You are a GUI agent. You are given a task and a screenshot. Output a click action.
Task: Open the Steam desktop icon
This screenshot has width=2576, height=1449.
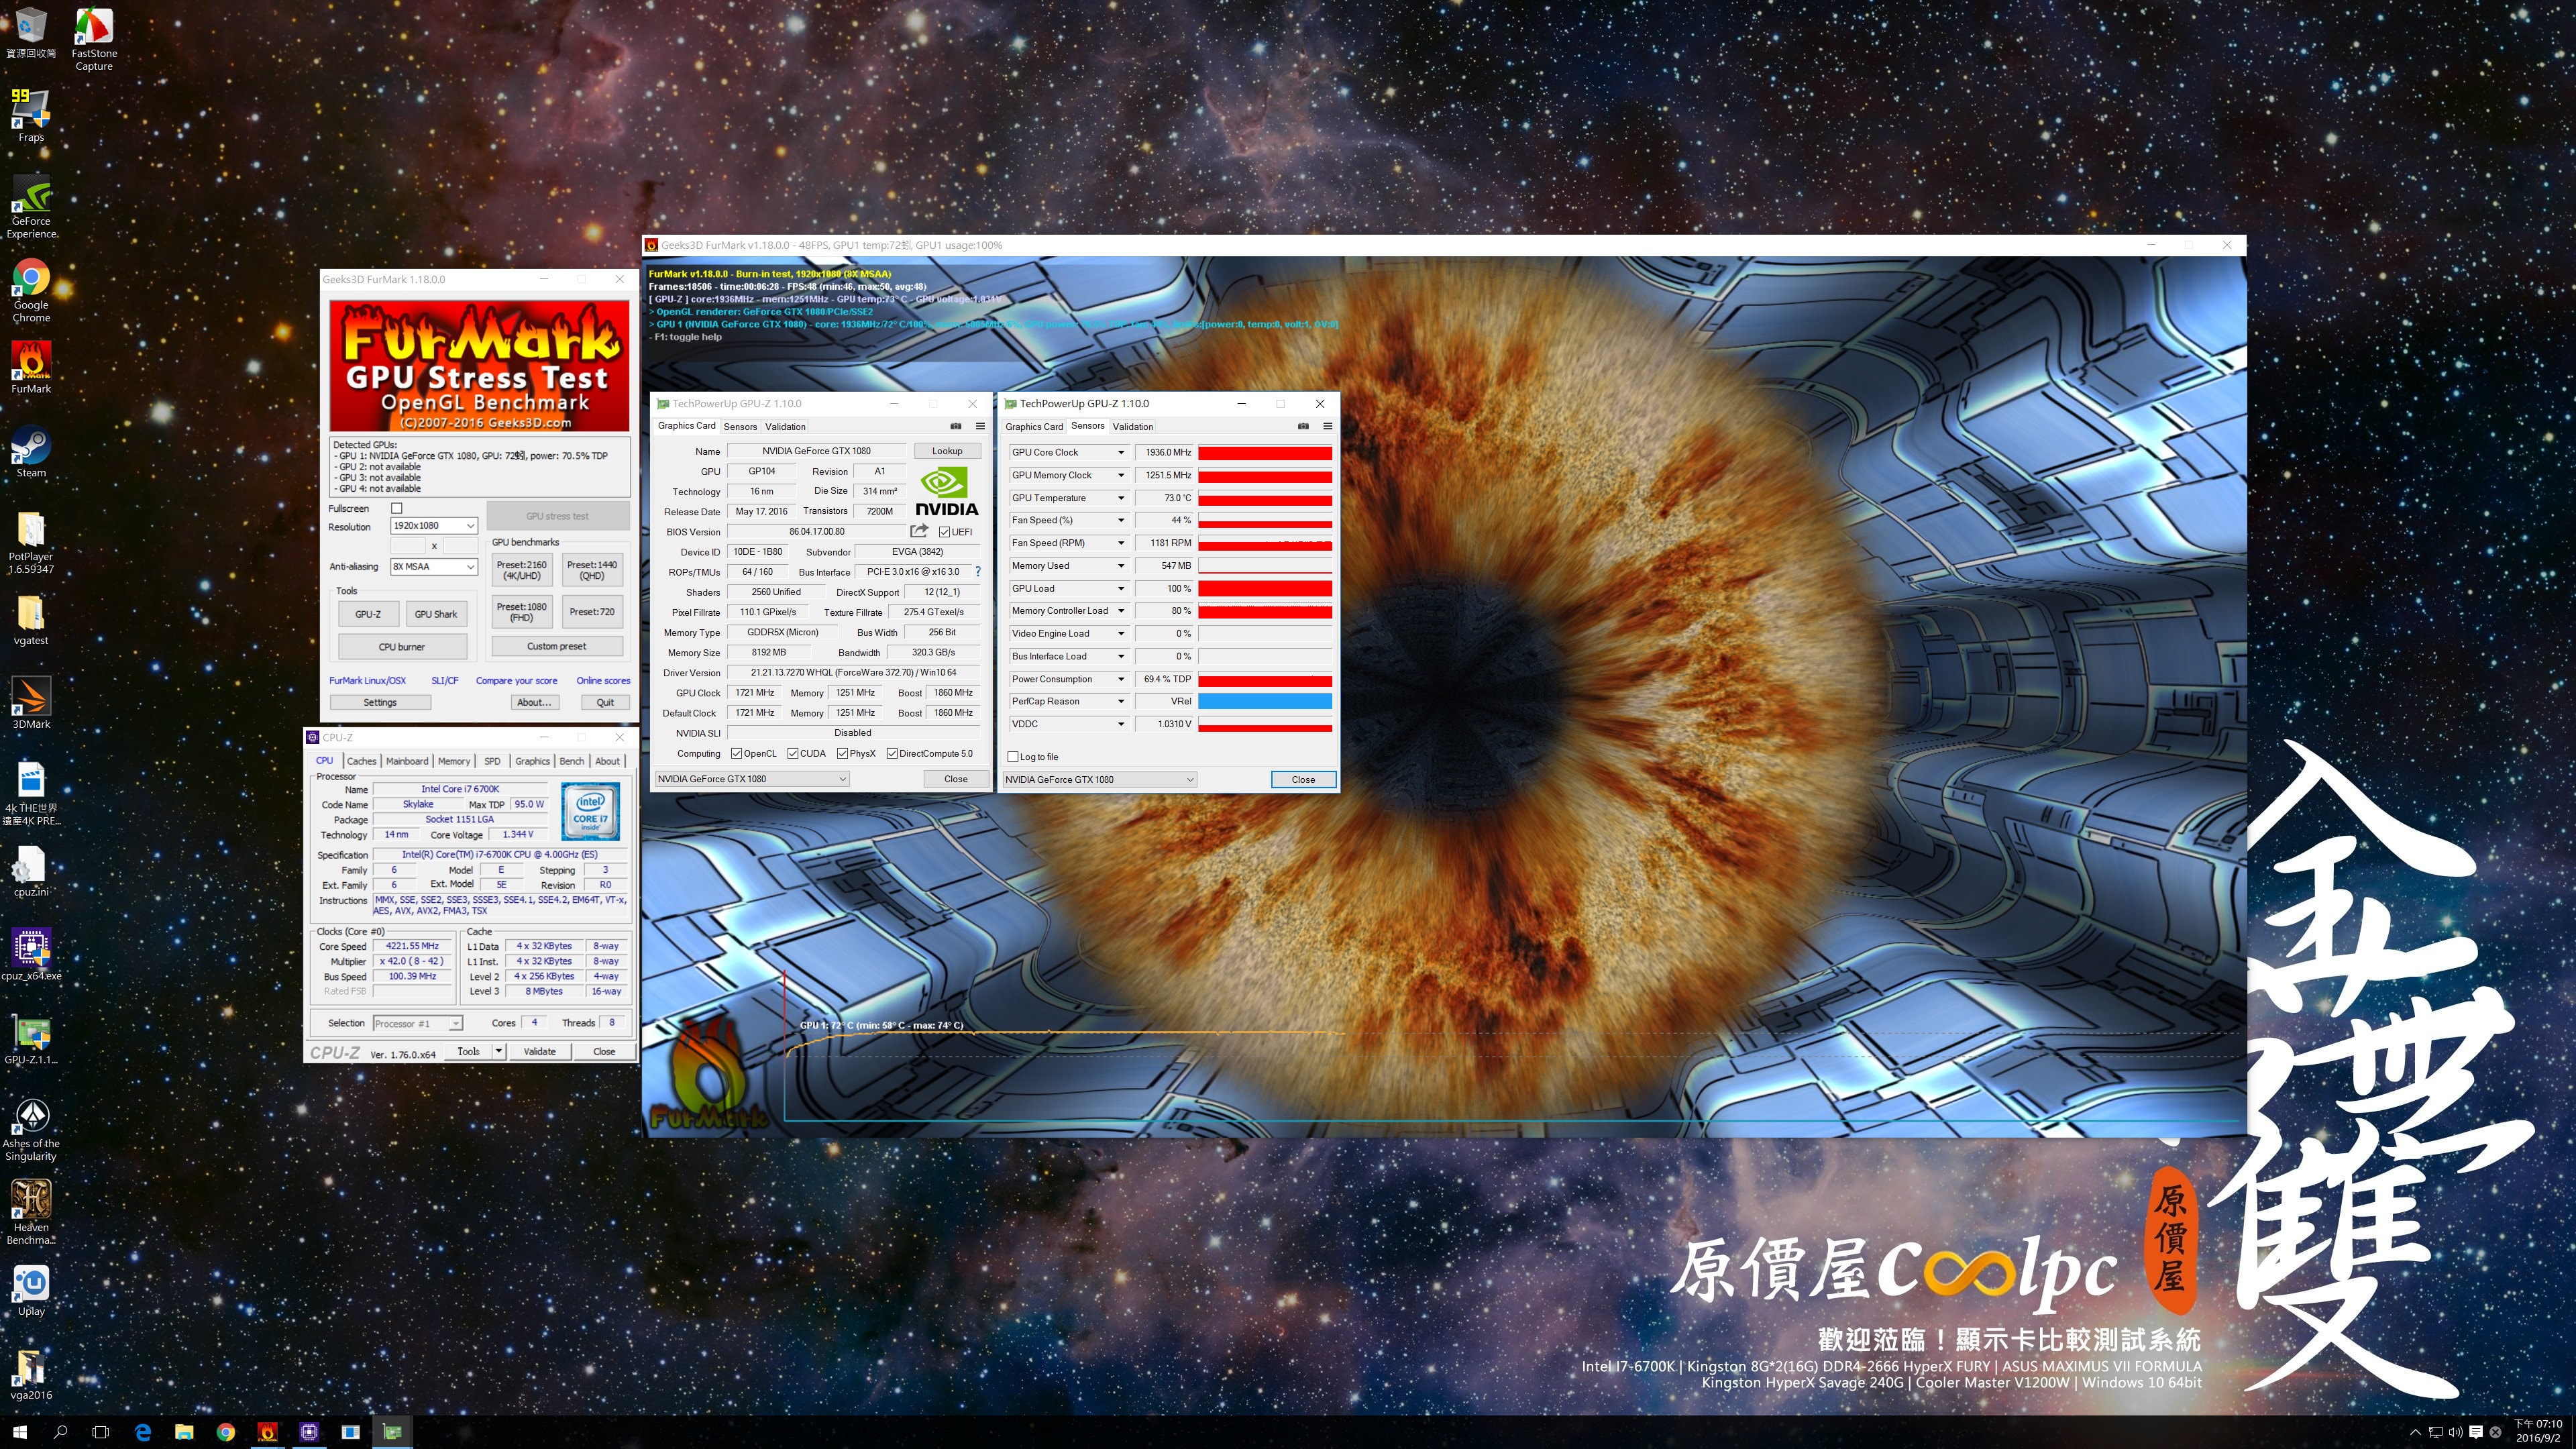coord(31,451)
